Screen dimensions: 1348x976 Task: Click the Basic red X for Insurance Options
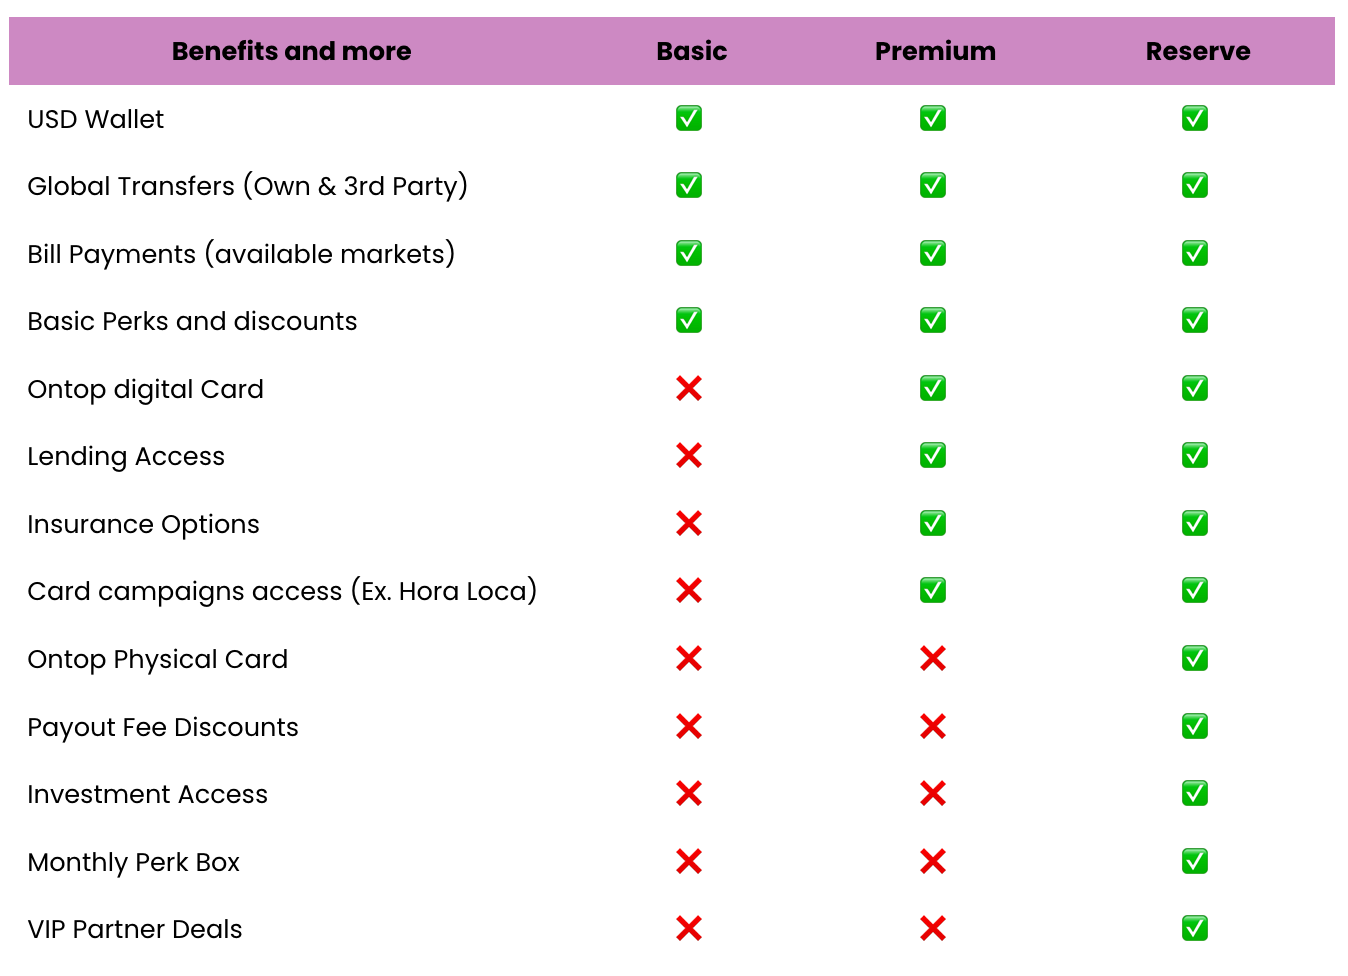coord(689,523)
